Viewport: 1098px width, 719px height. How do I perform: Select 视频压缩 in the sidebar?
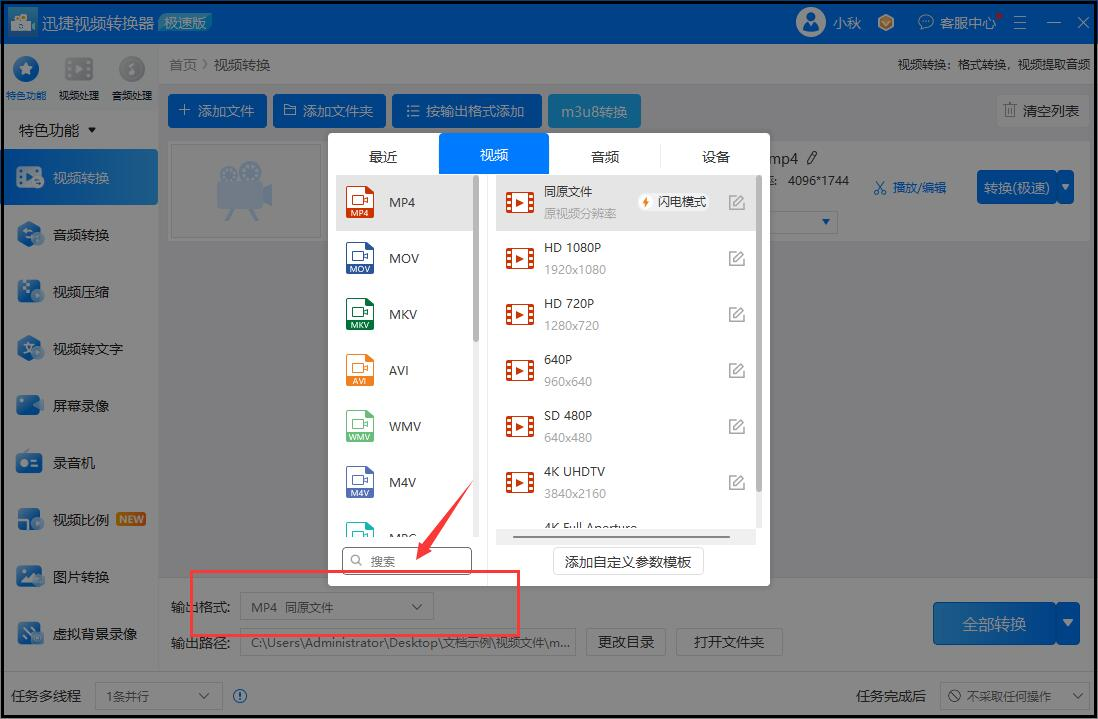(80, 291)
